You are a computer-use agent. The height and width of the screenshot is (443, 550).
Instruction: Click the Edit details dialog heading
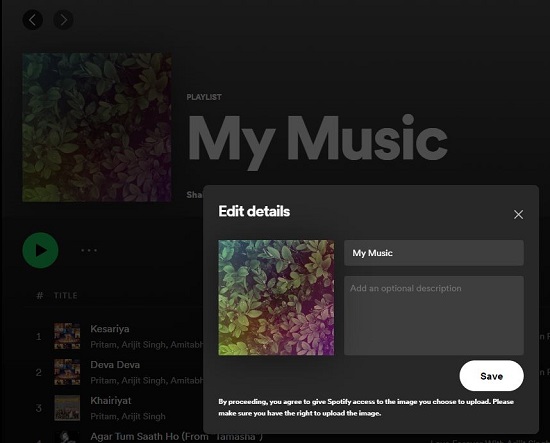pyautogui.click(x=254, y=212)
